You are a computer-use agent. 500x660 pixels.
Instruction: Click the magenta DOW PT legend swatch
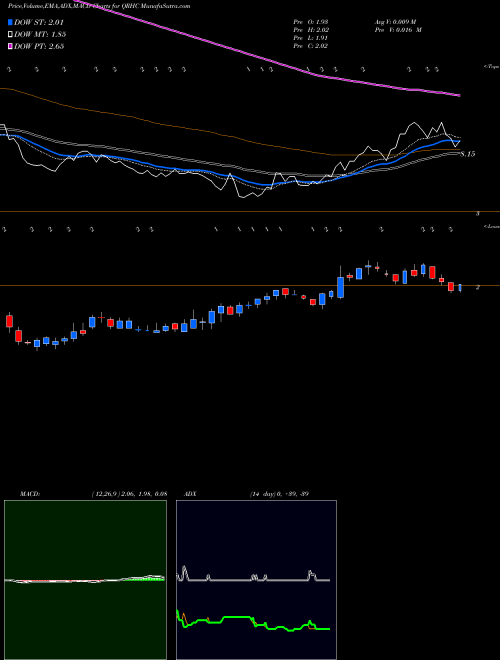(10, 46)
